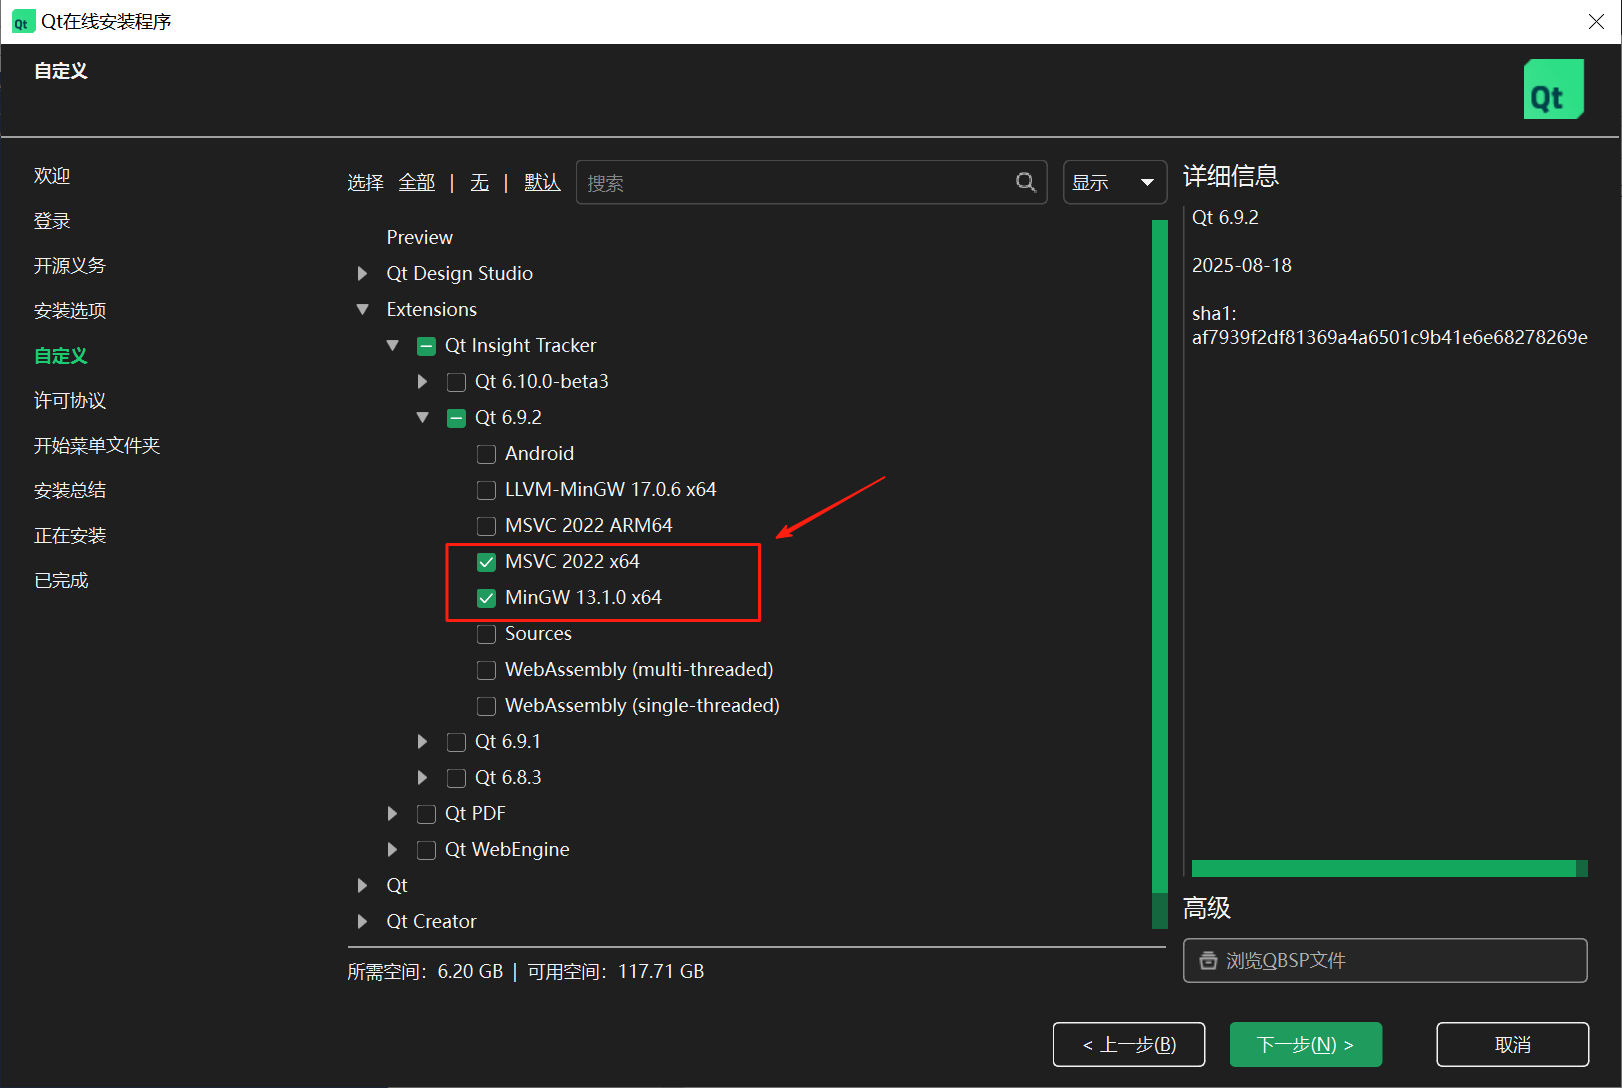Check the Qt 6.9.1 checkbox

456,742
